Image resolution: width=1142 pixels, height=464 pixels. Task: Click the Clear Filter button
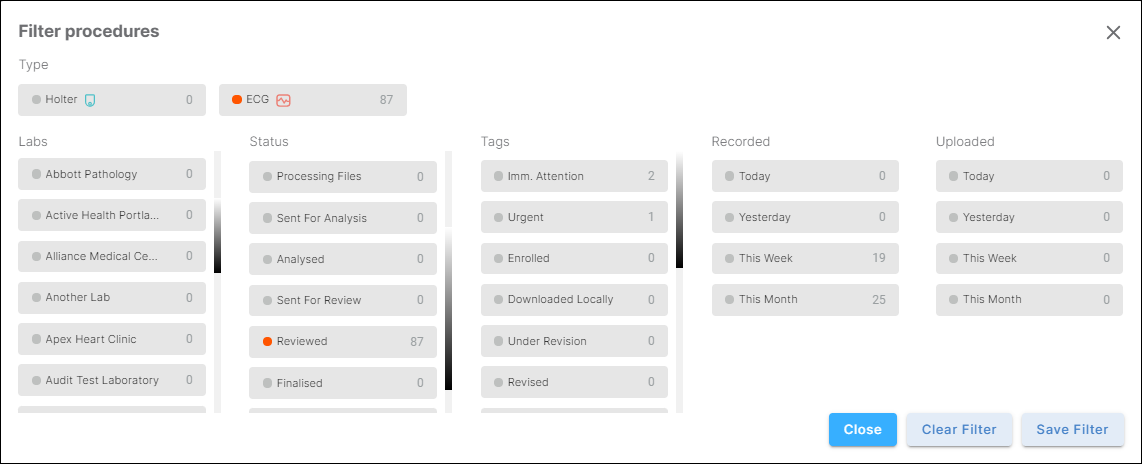click(x=959, y=430)
